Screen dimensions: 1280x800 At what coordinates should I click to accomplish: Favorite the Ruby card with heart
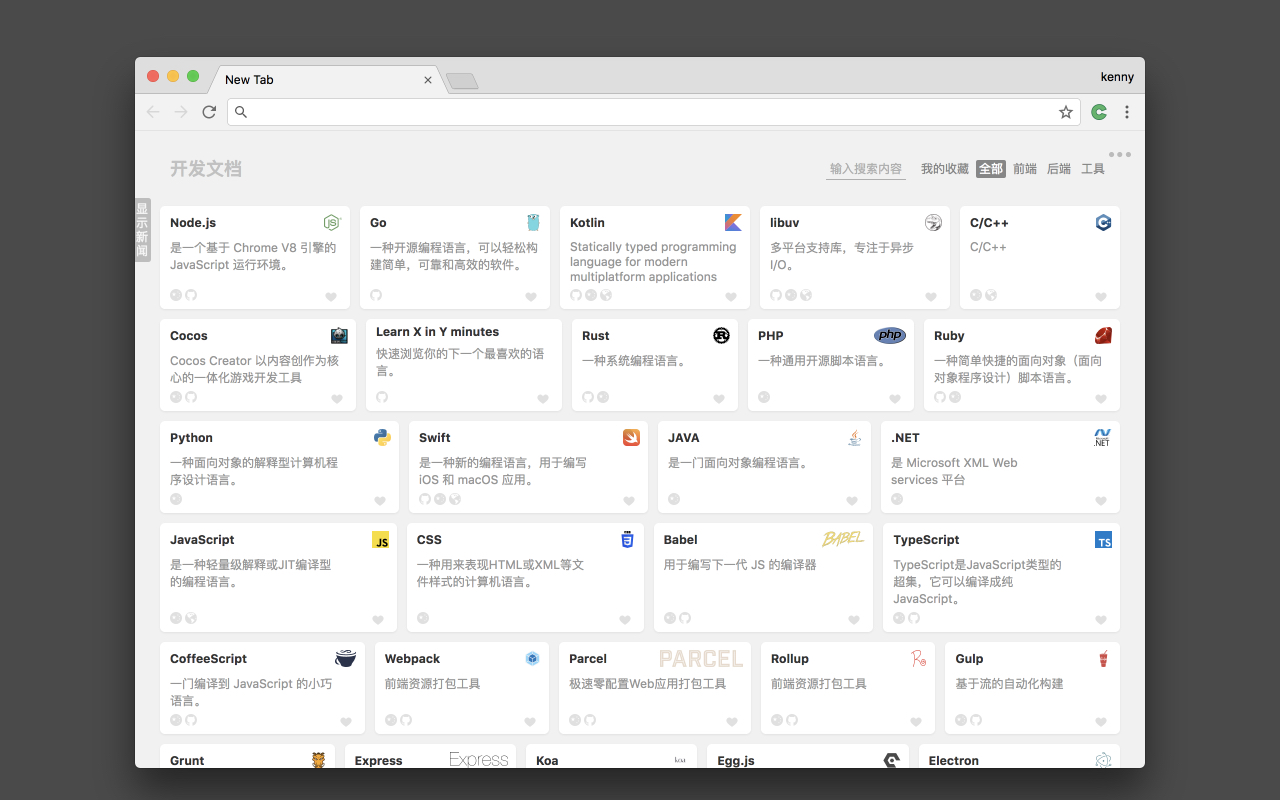1101,399
